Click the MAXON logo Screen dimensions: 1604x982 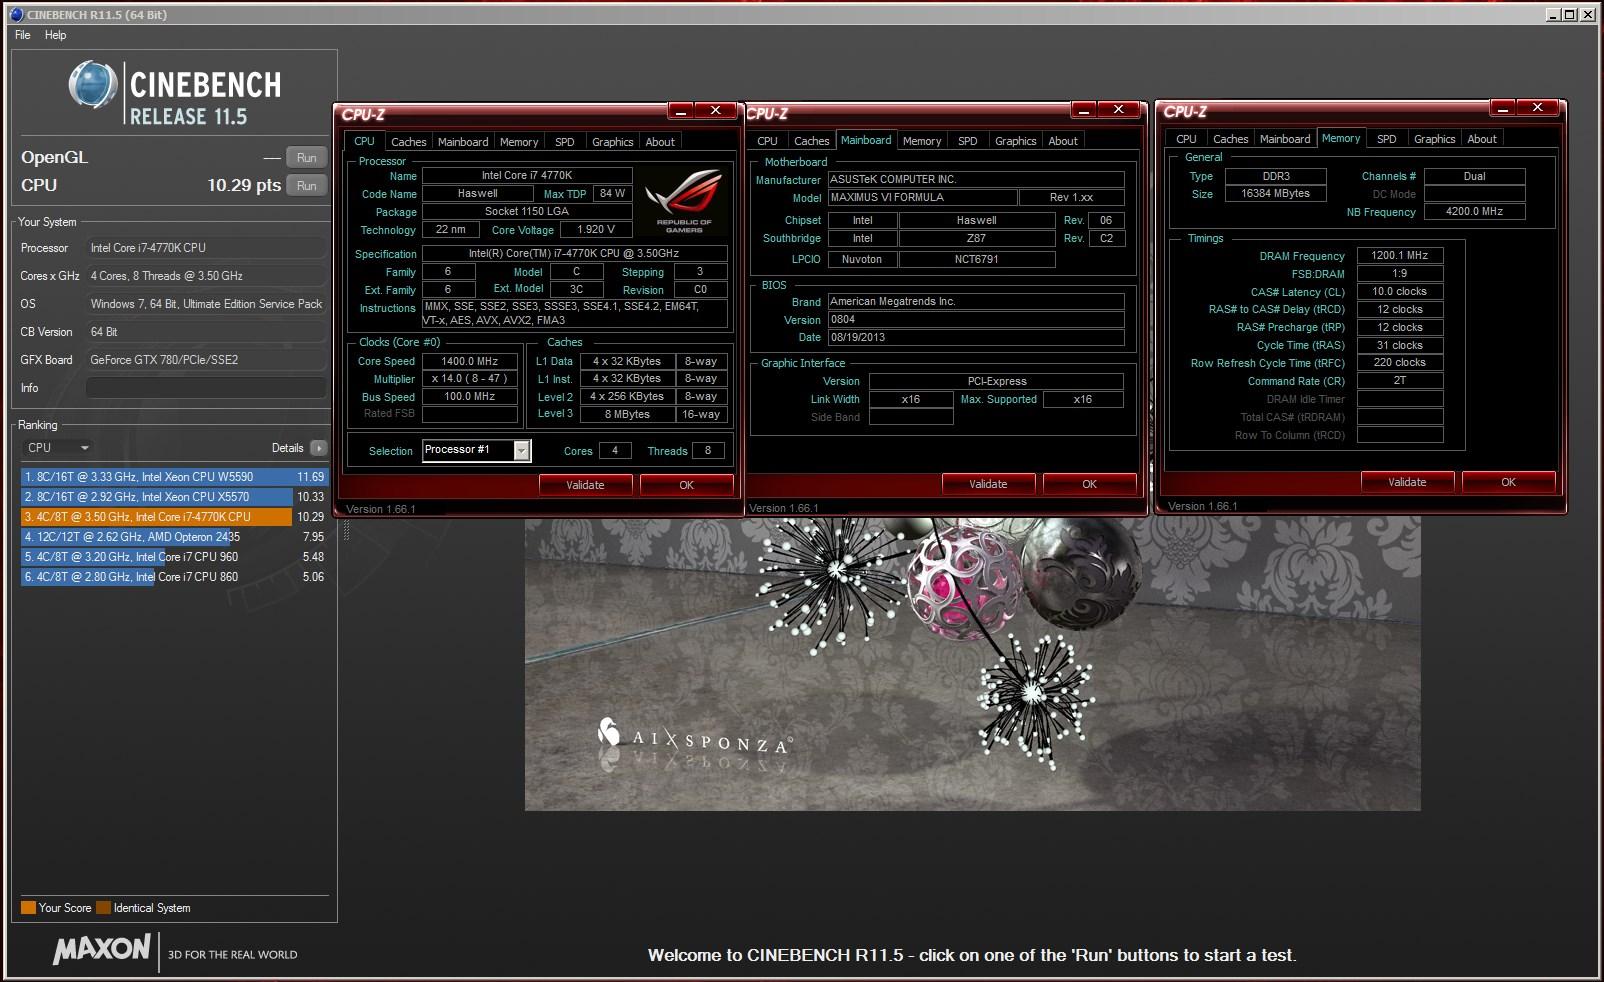(102, 949)
